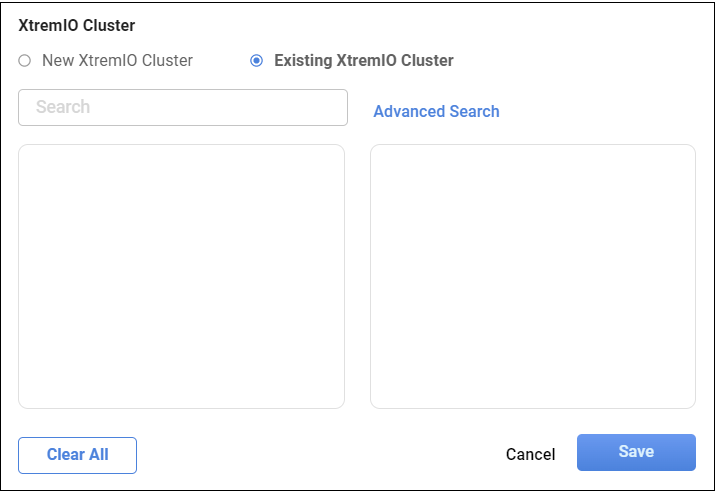Click inside the left empty list panel
The width and height of the screenshot is (717, 493).
pyautogui.click(x=181, y=276)
